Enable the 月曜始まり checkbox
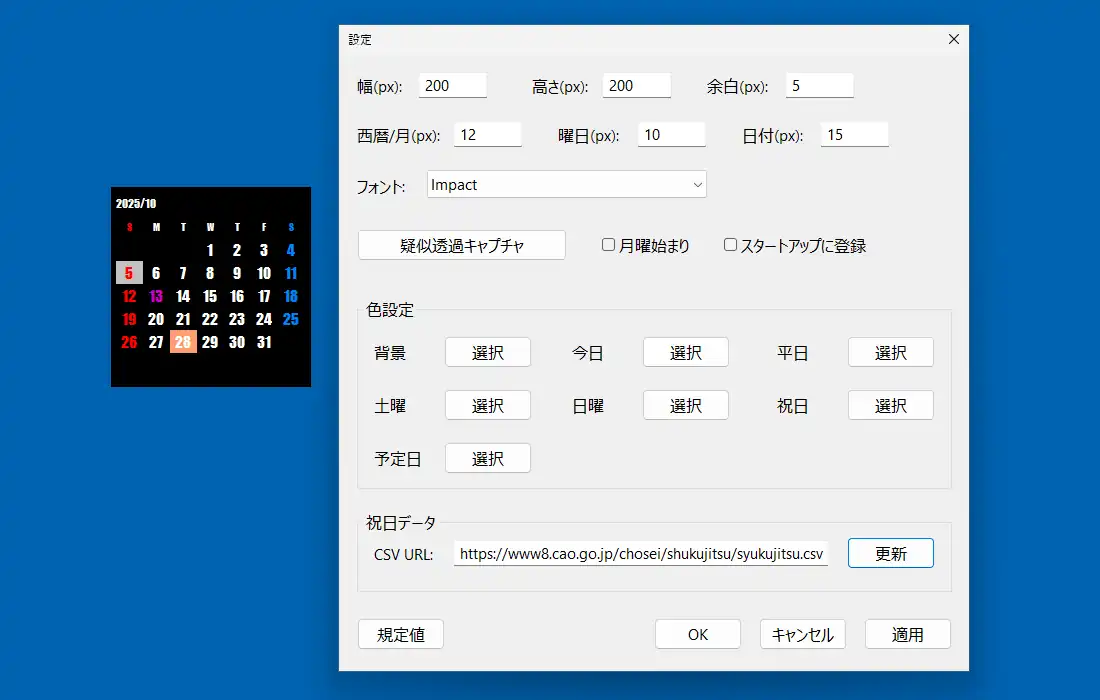The image size is (1100, 700). (x=608, y=245)
